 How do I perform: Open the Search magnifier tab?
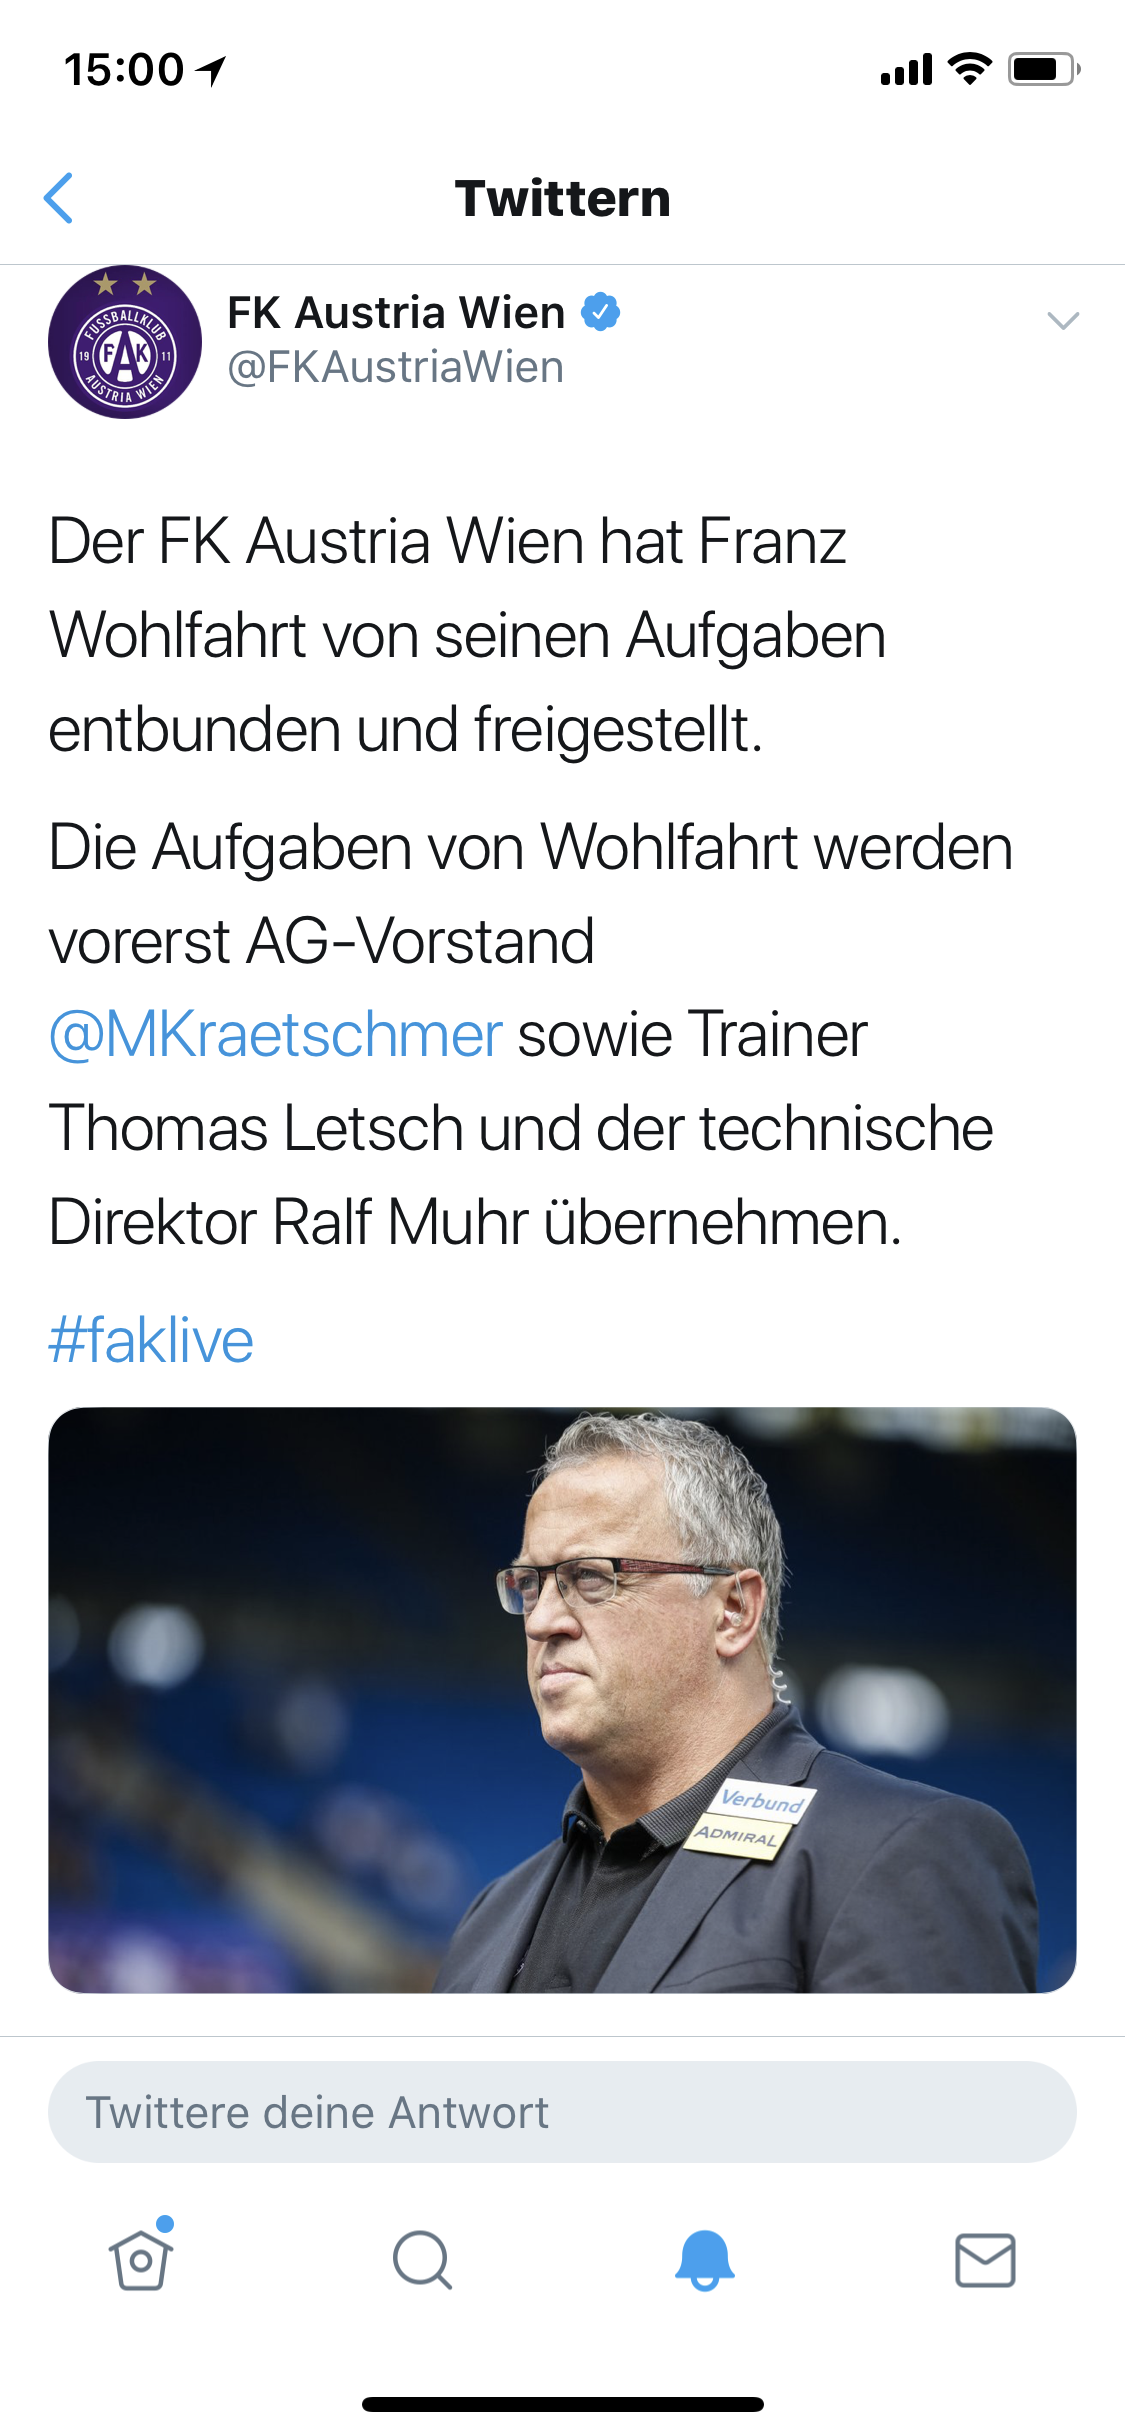click(422, 2260)
